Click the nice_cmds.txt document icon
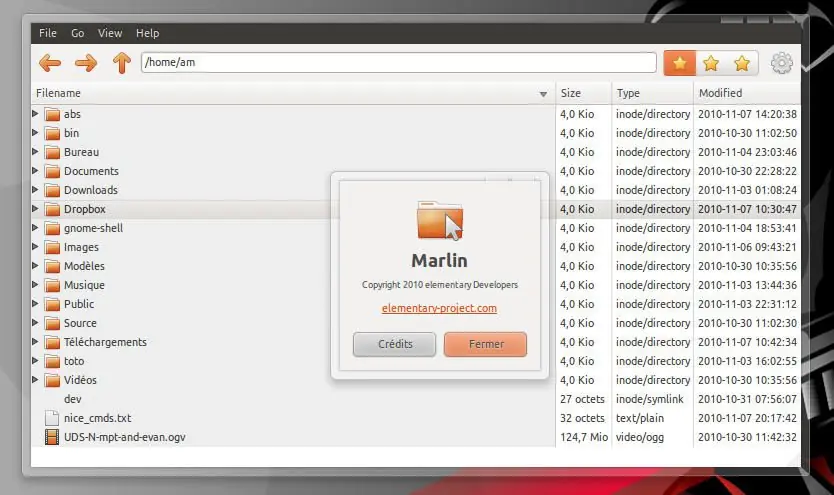Image resolution: width=834 pixels, height=495 pixels. coord(52,418)
